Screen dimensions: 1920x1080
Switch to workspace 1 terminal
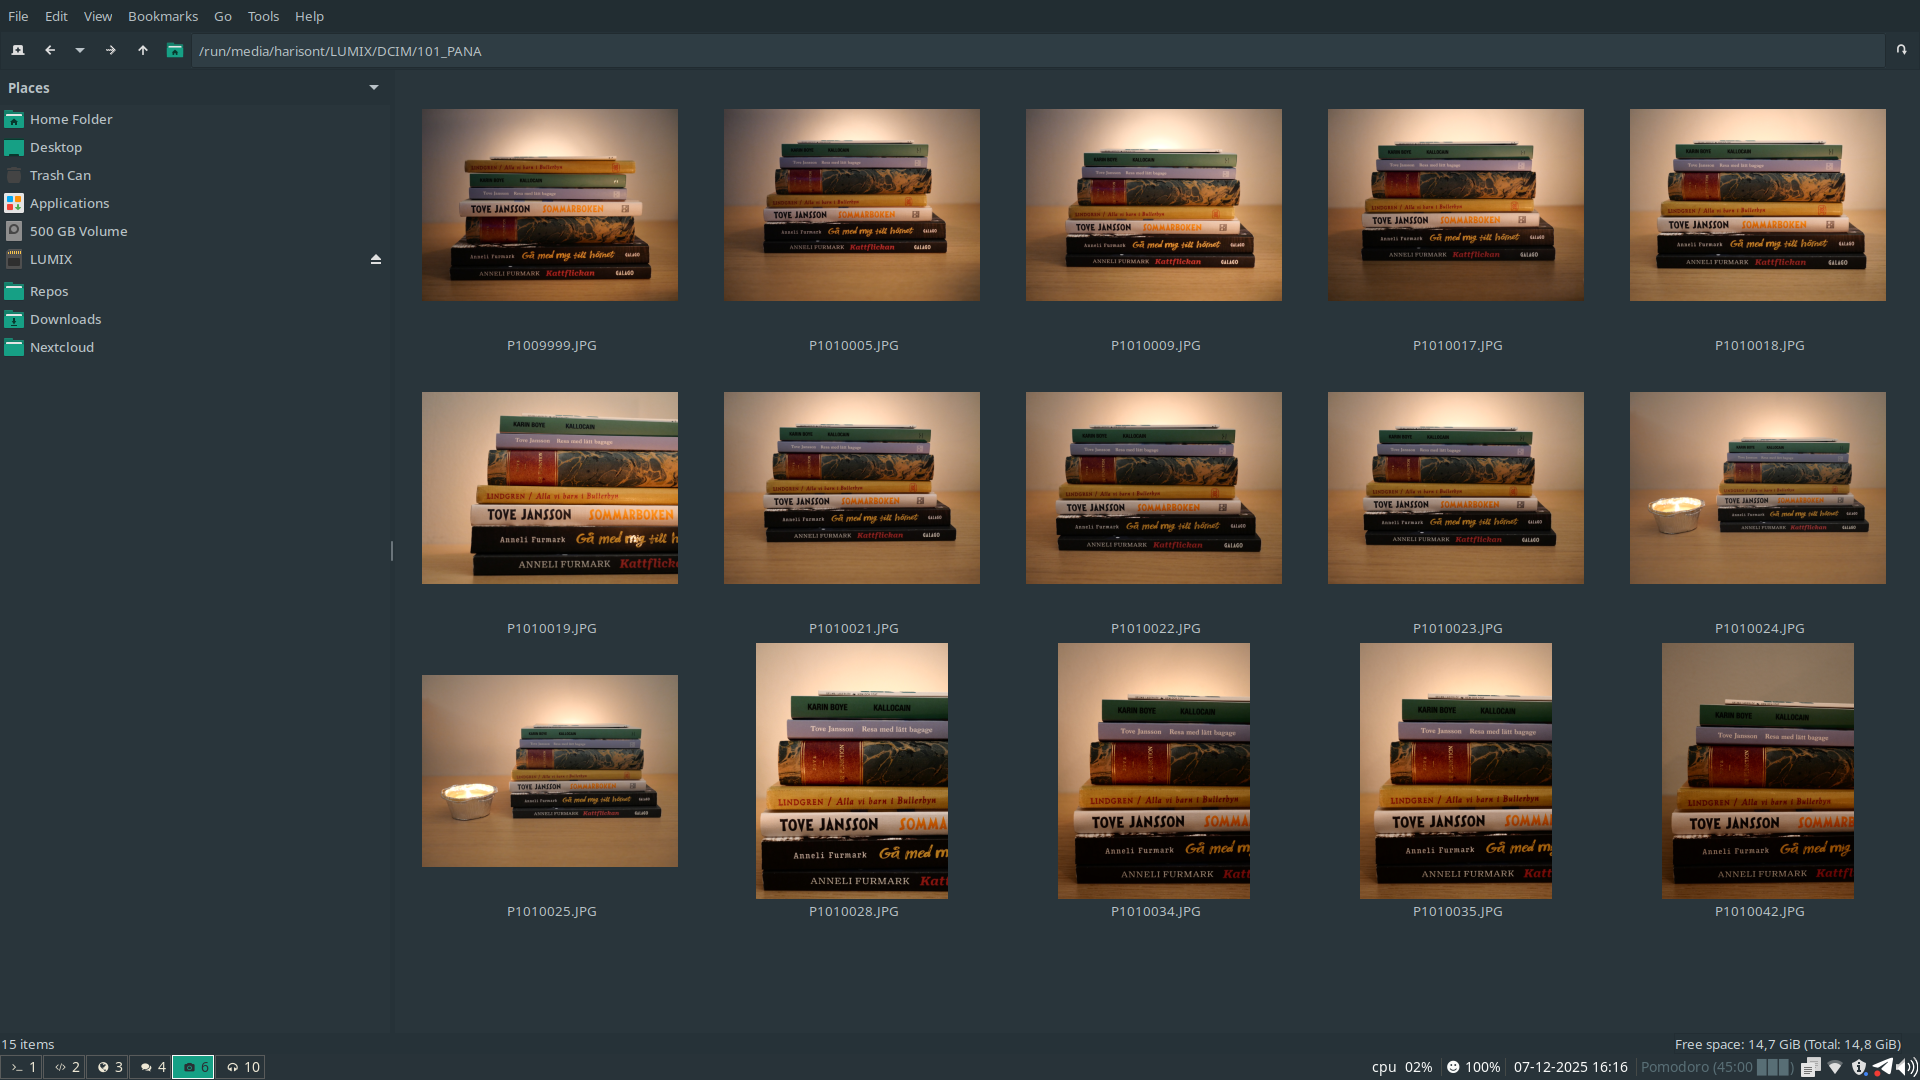pyautogui.click(x=22, y=1067)
